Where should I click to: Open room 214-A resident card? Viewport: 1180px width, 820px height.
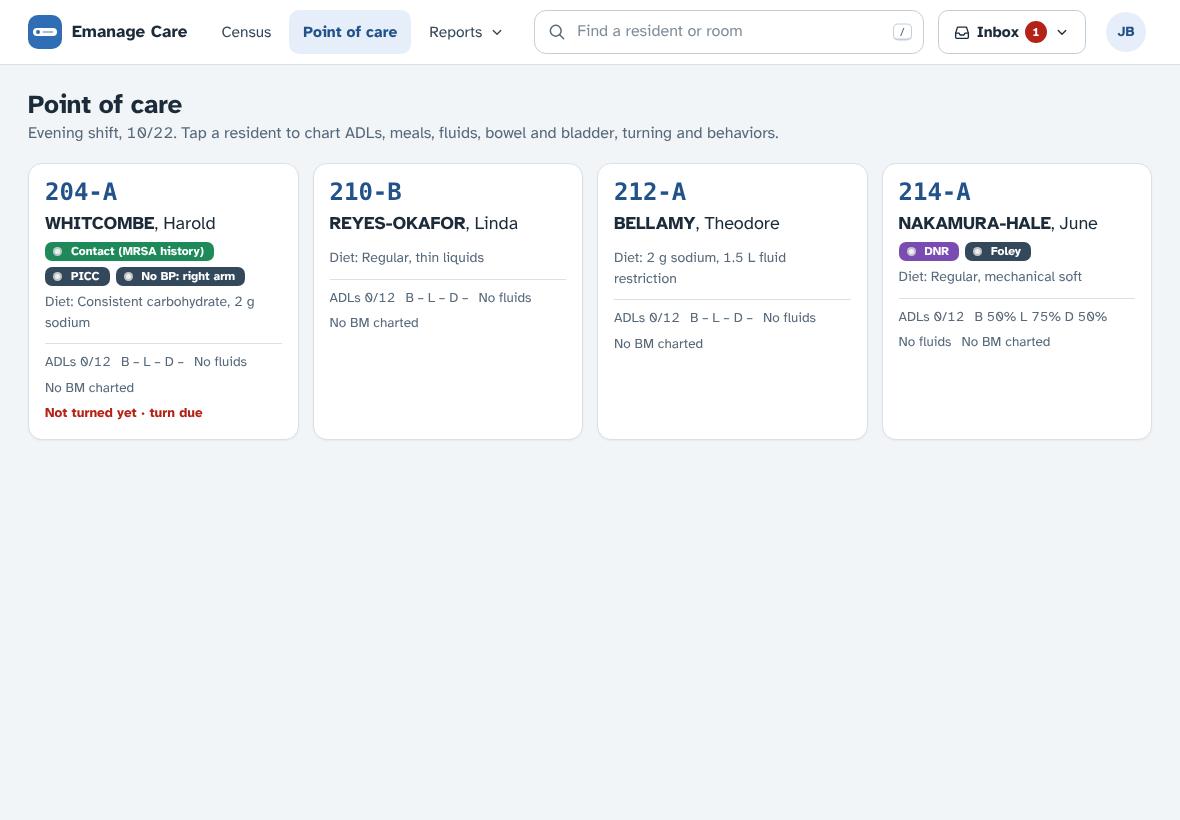pyautogui.click(x=1017, y=302)
